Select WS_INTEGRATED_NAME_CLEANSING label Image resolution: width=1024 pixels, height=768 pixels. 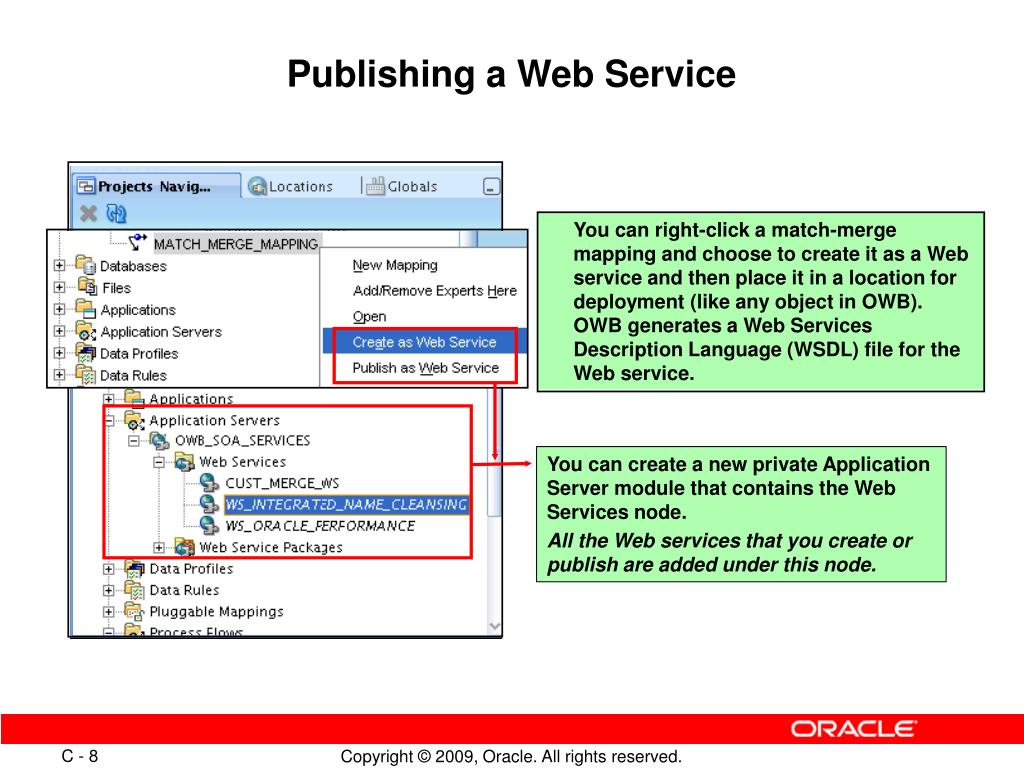(x=346, y=504)
